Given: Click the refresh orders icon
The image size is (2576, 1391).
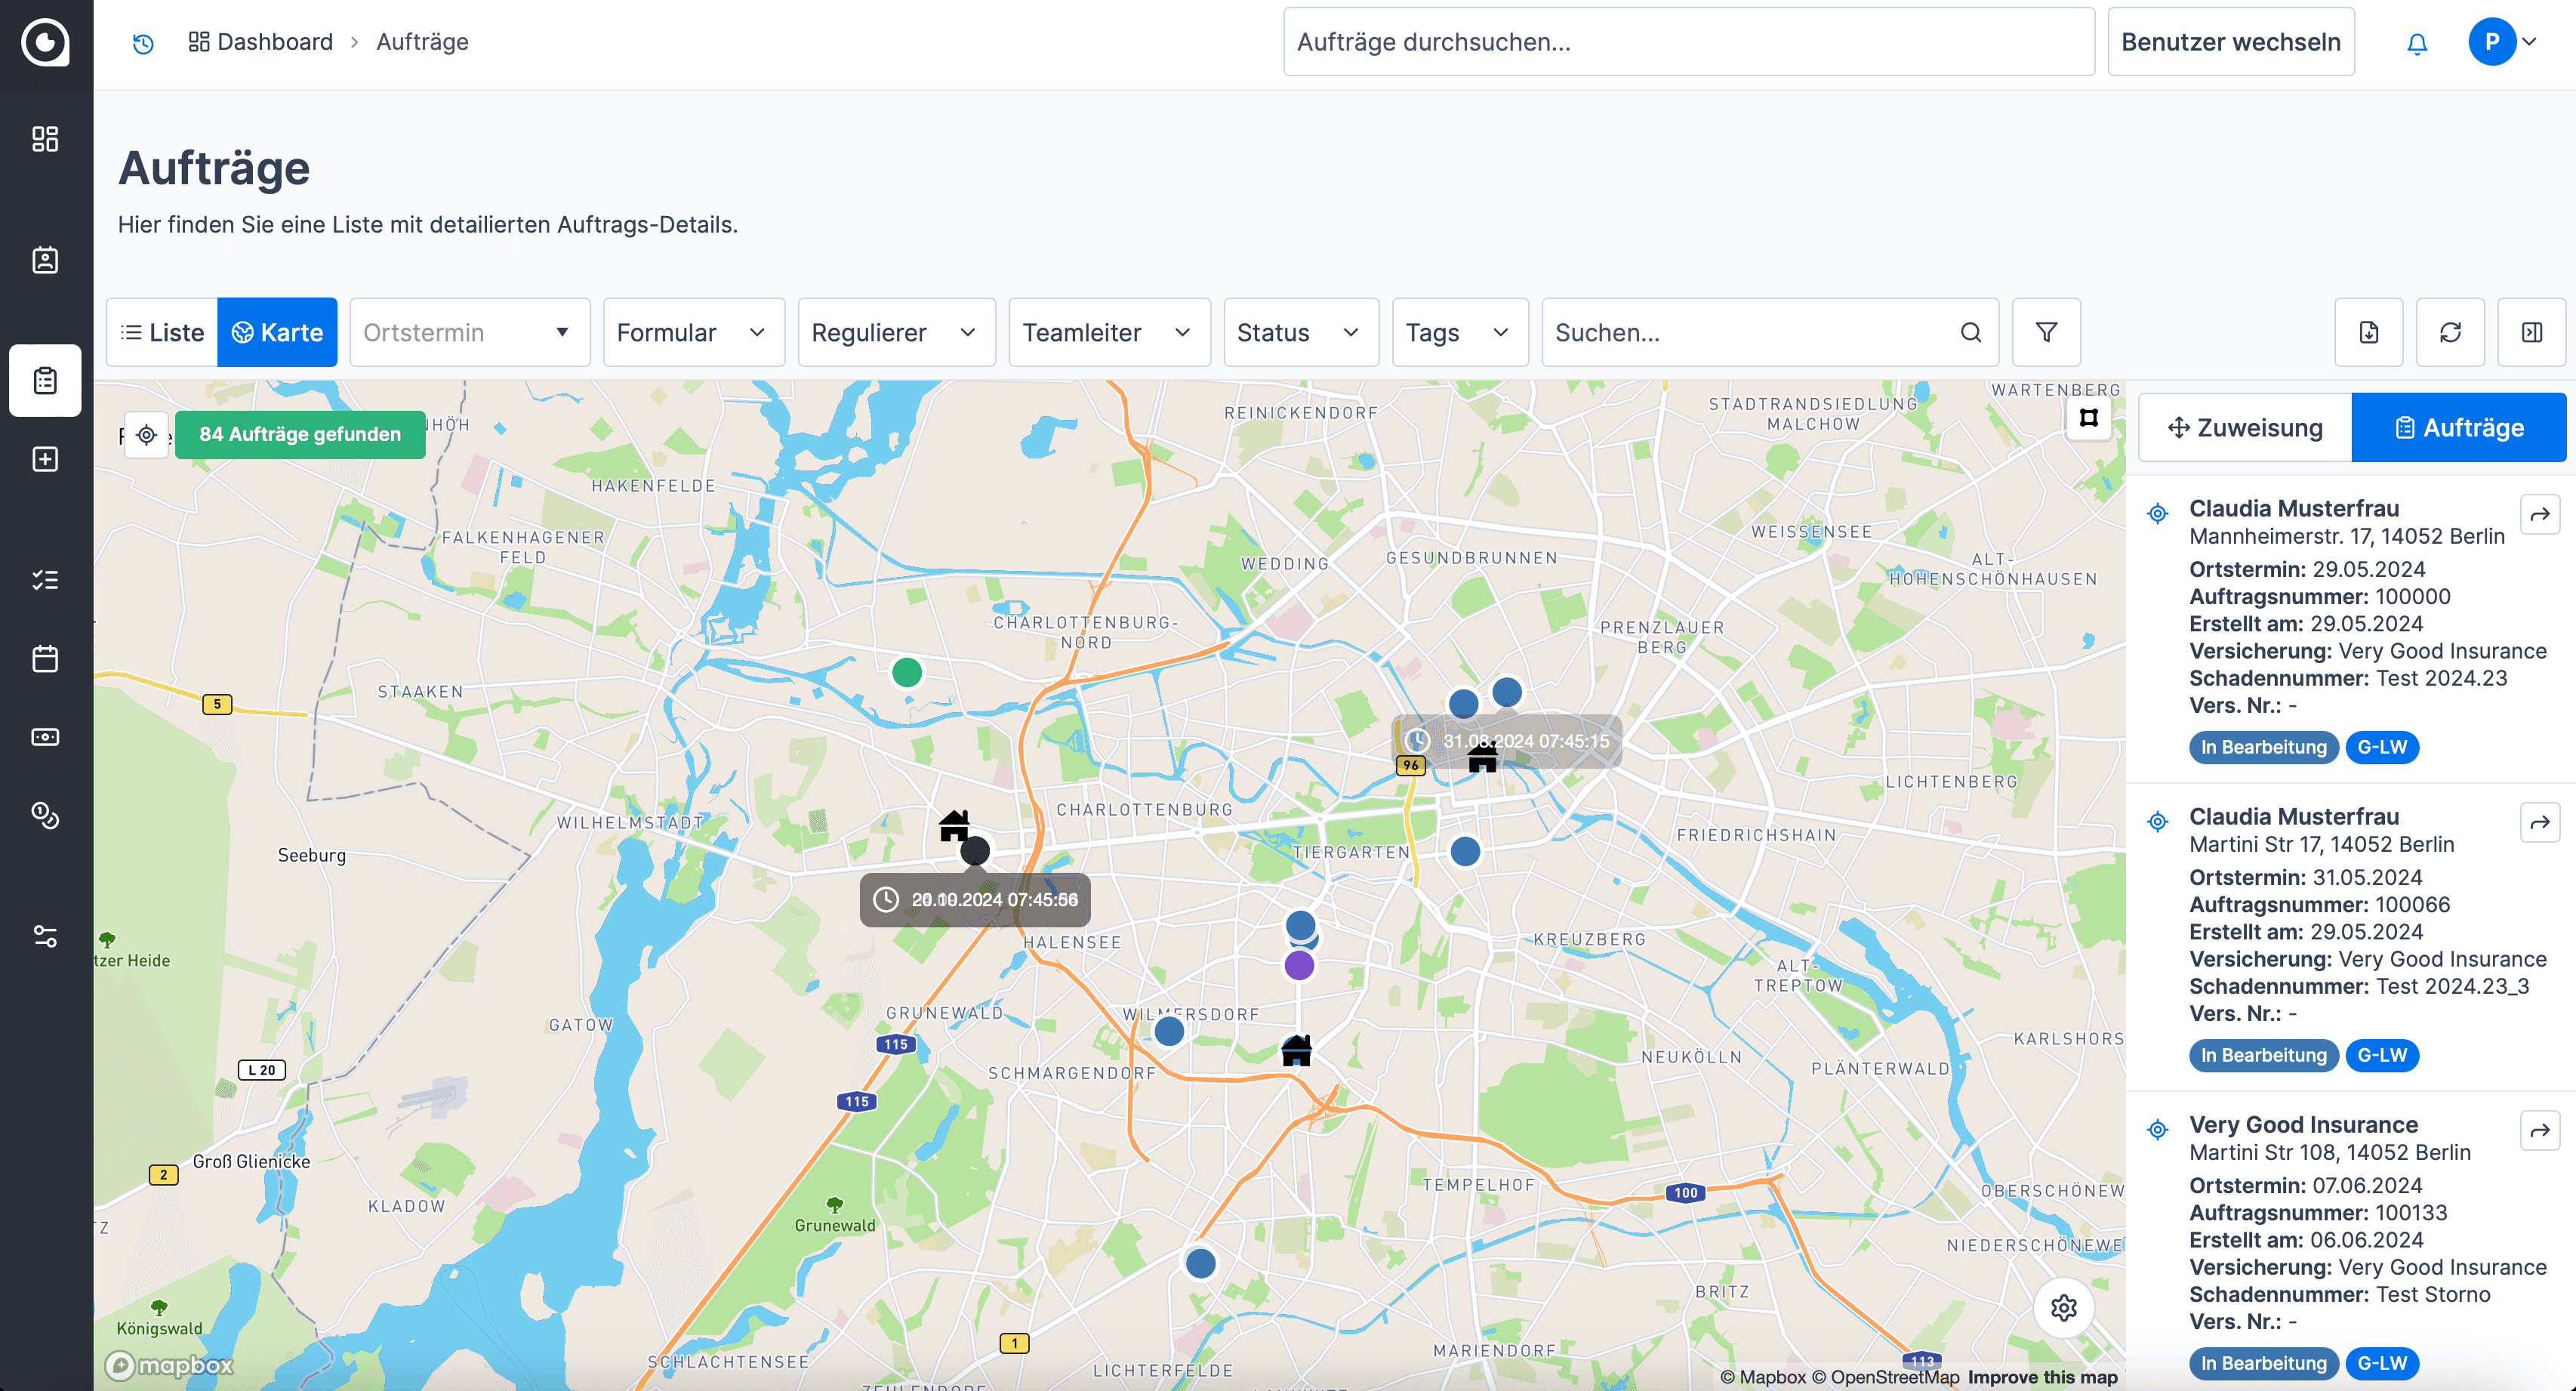Looking at the screenshot, I should [2450, 332].
